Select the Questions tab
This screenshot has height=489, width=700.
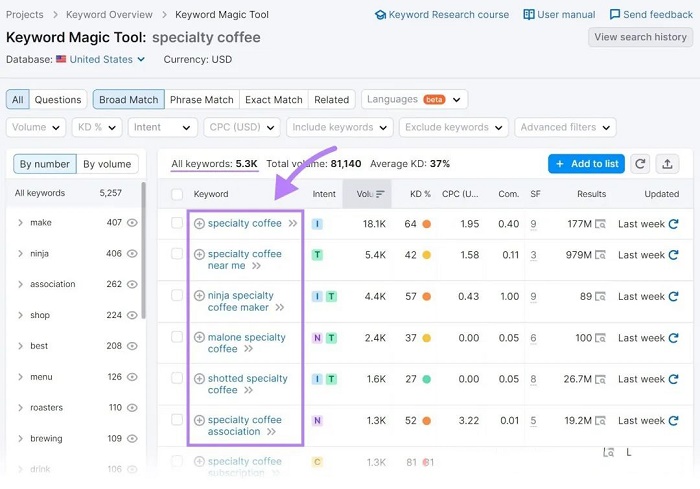click(58, 100)
